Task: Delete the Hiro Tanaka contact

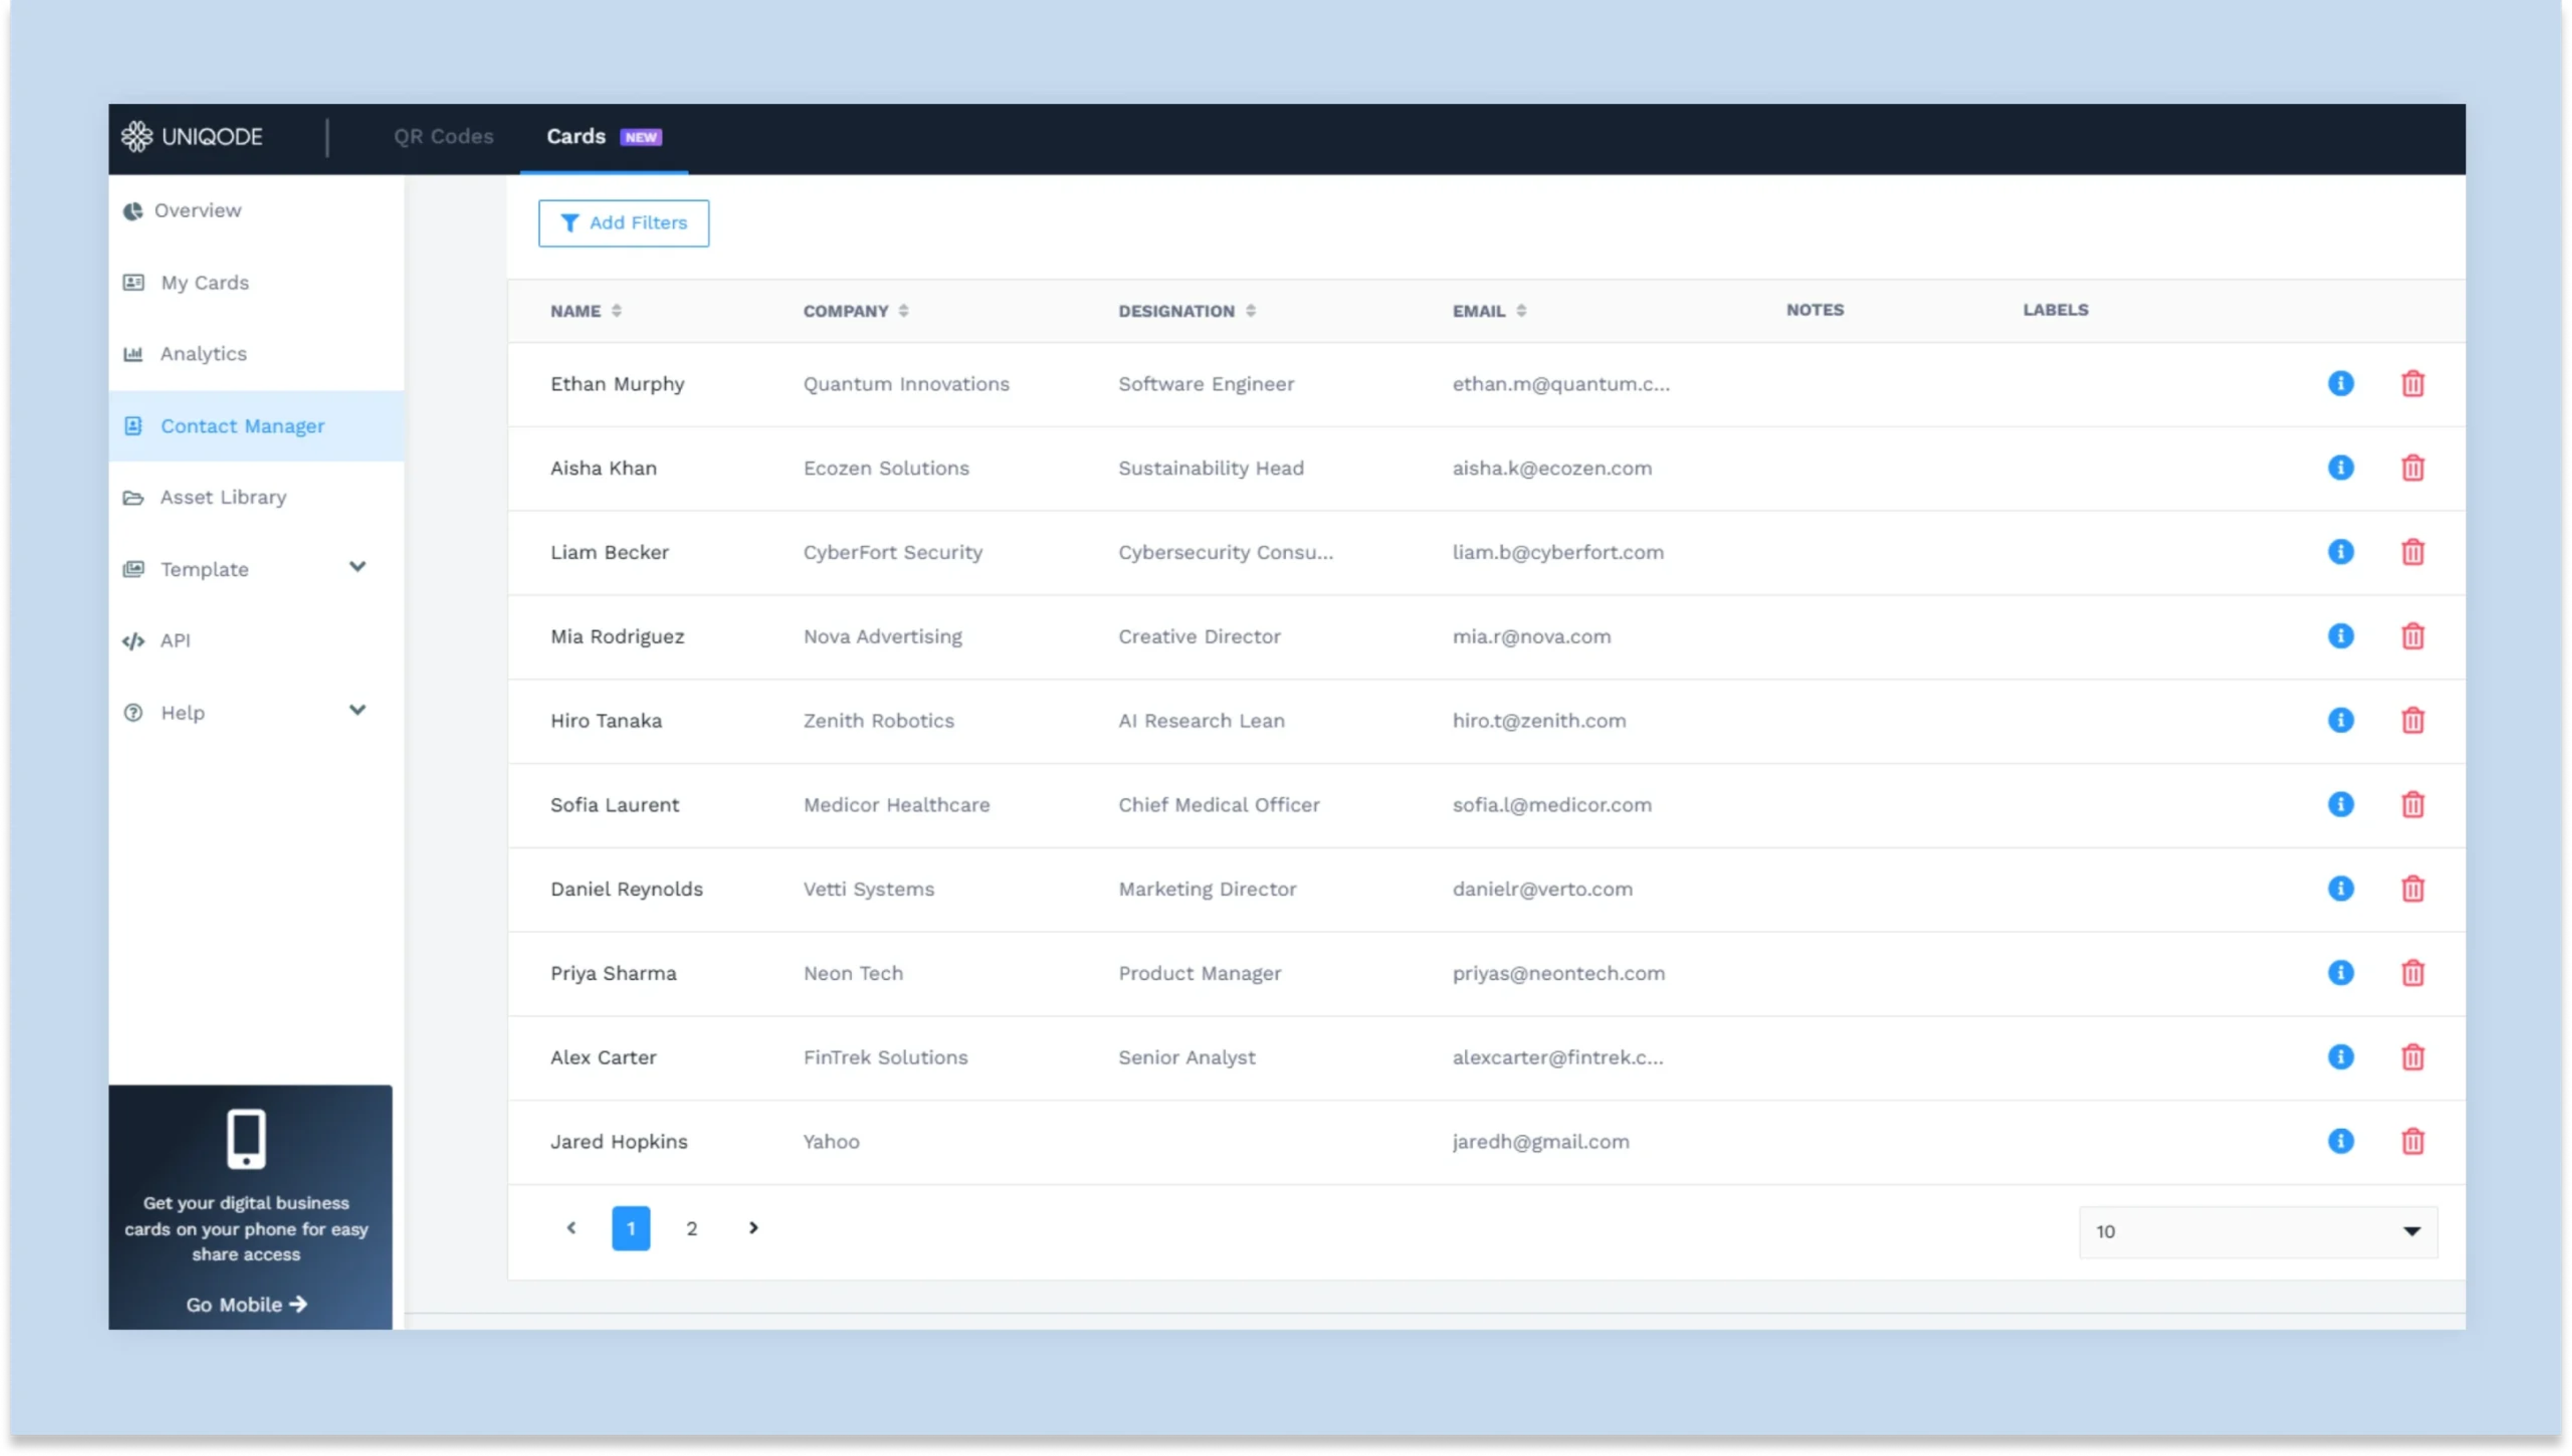Action: 2412,720
